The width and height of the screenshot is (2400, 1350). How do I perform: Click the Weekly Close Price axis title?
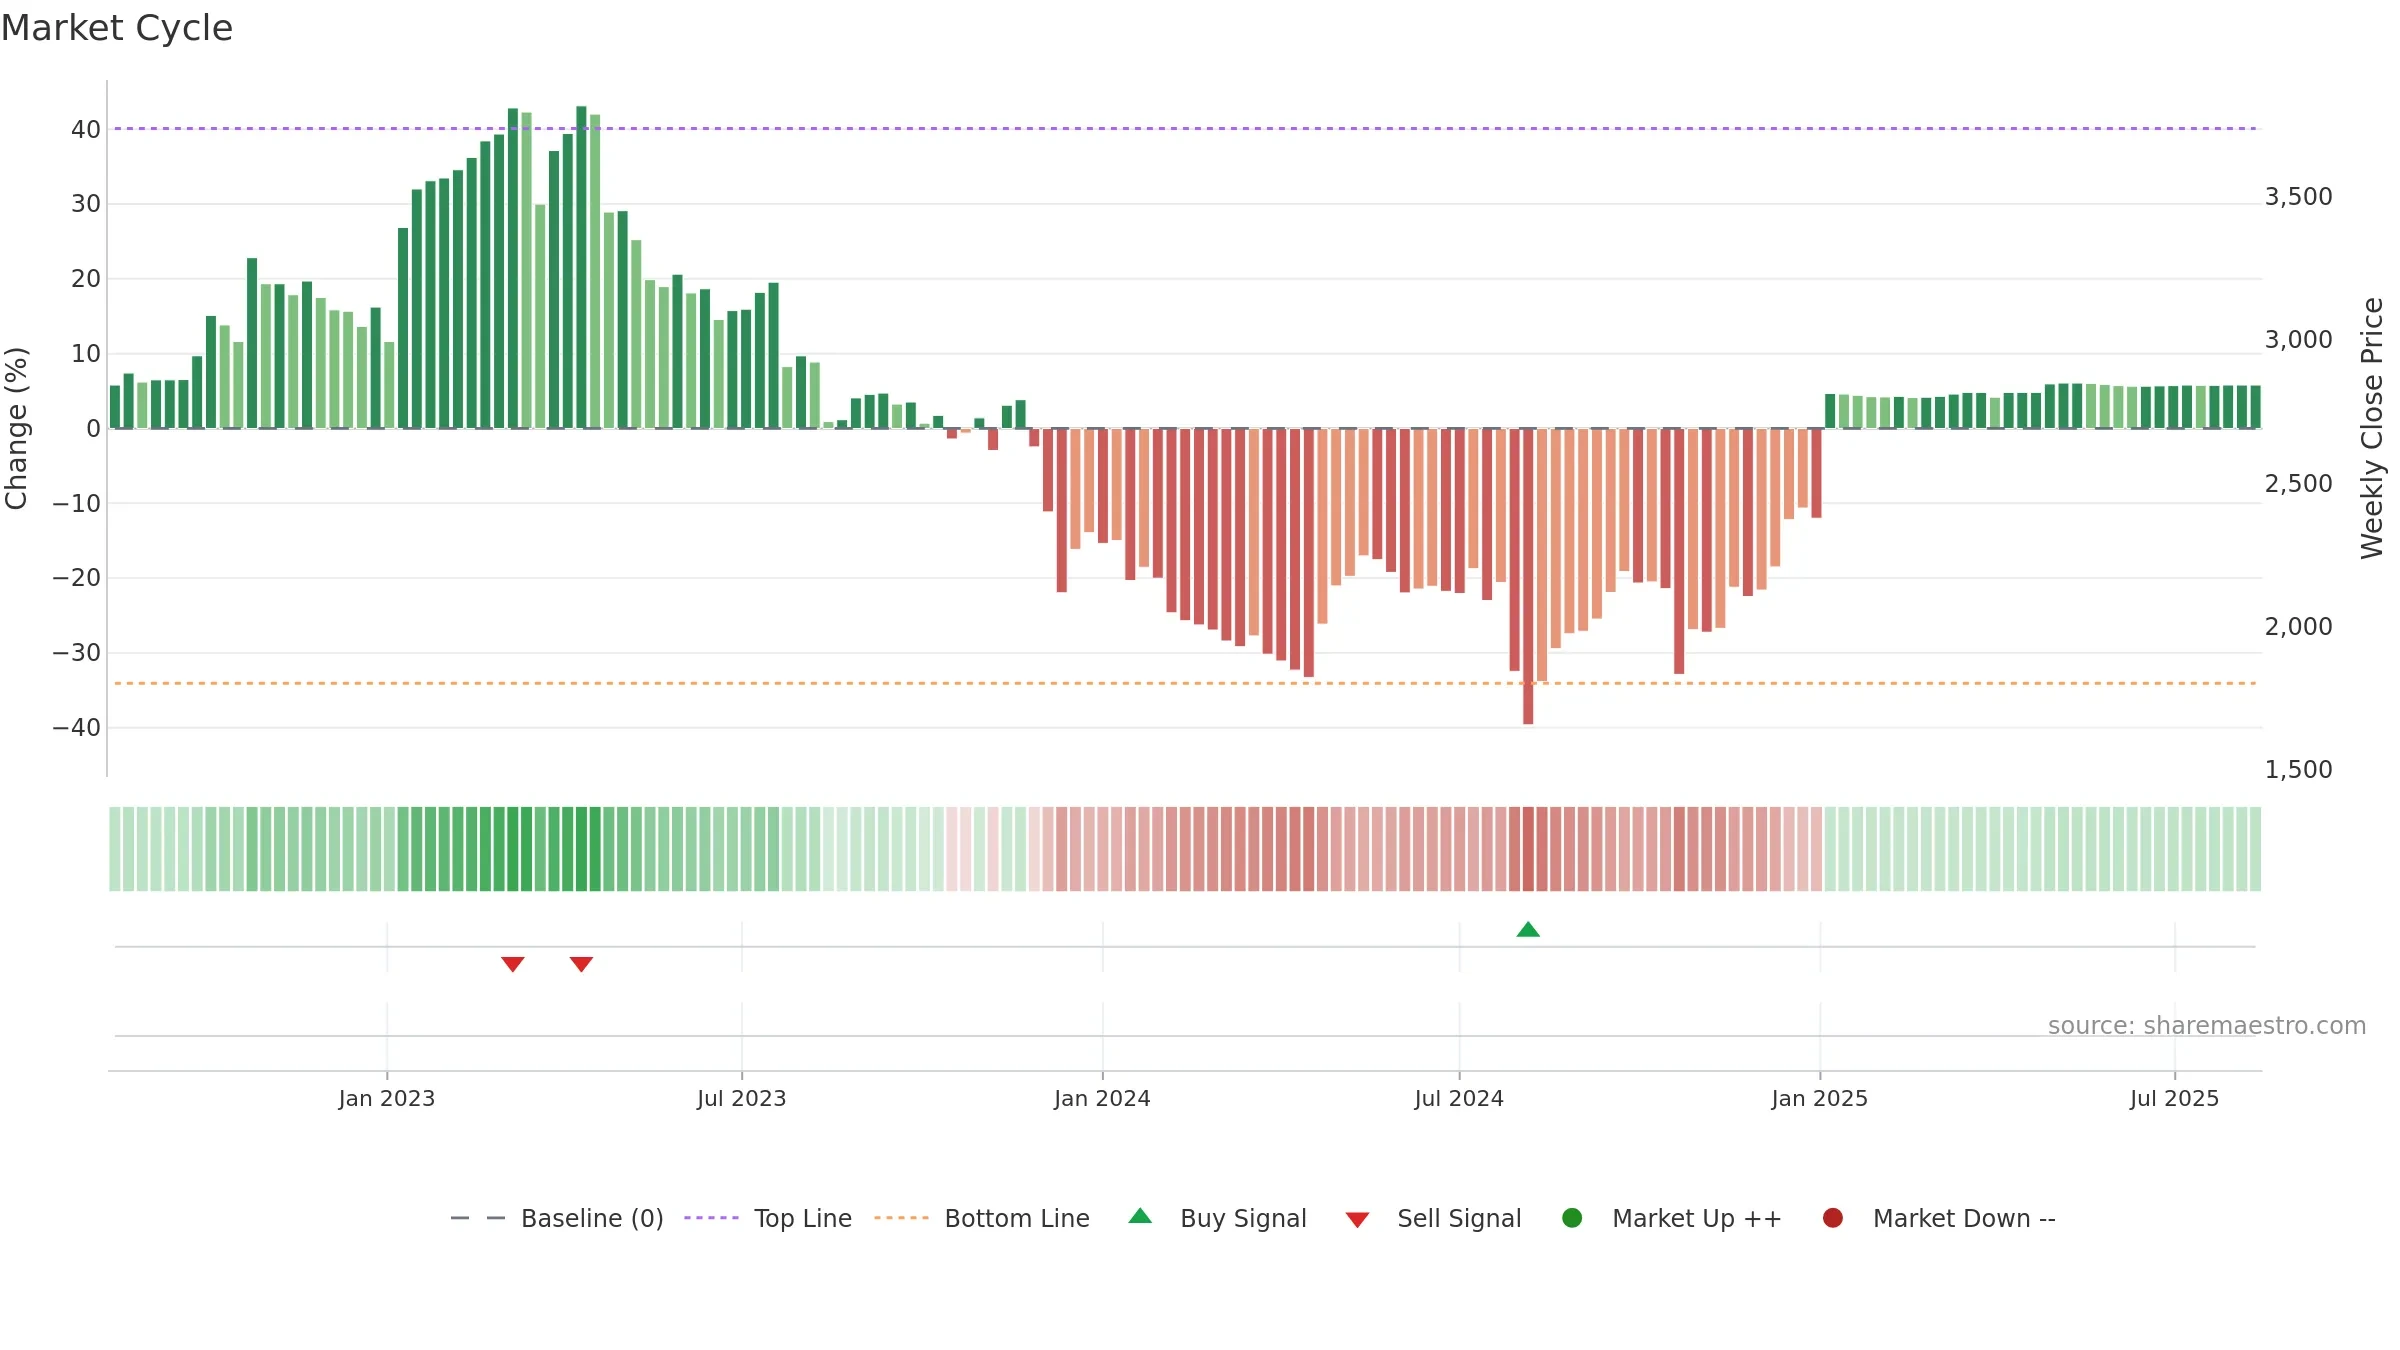(x=2372, y=428)
